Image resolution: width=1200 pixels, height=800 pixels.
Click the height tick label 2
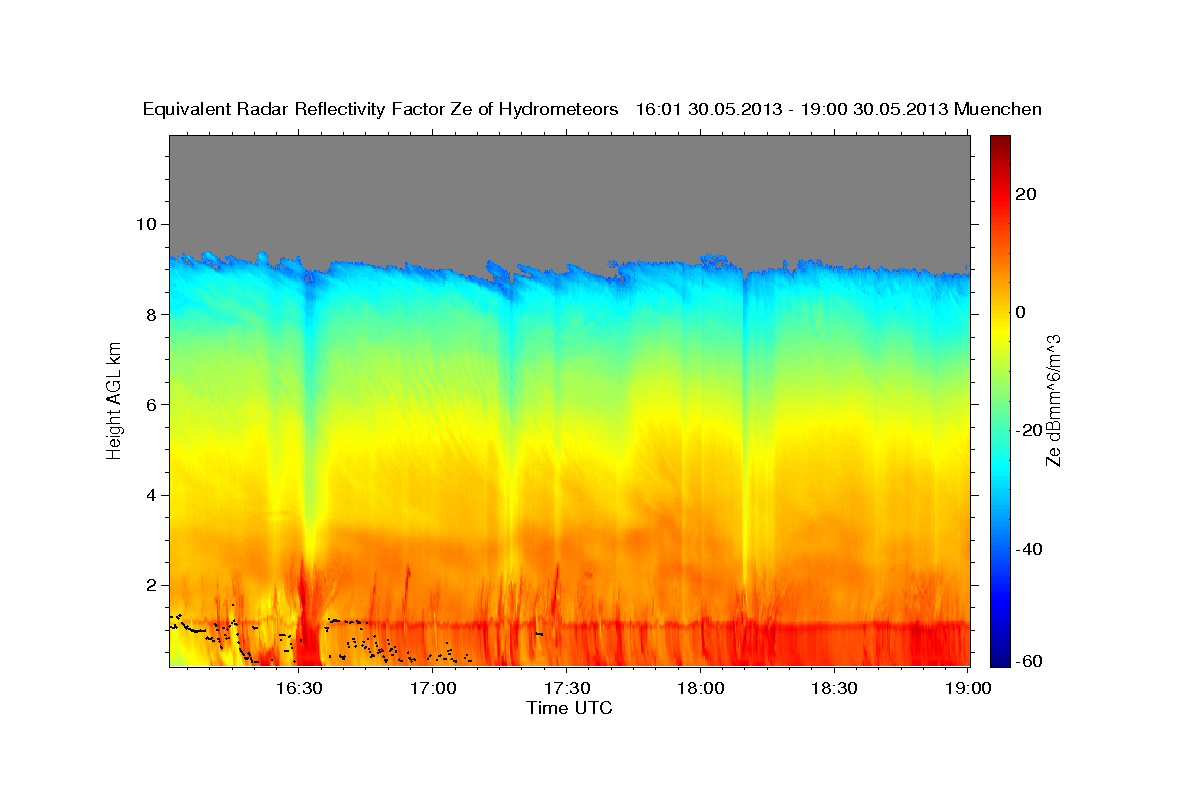[x=152, y=585]
